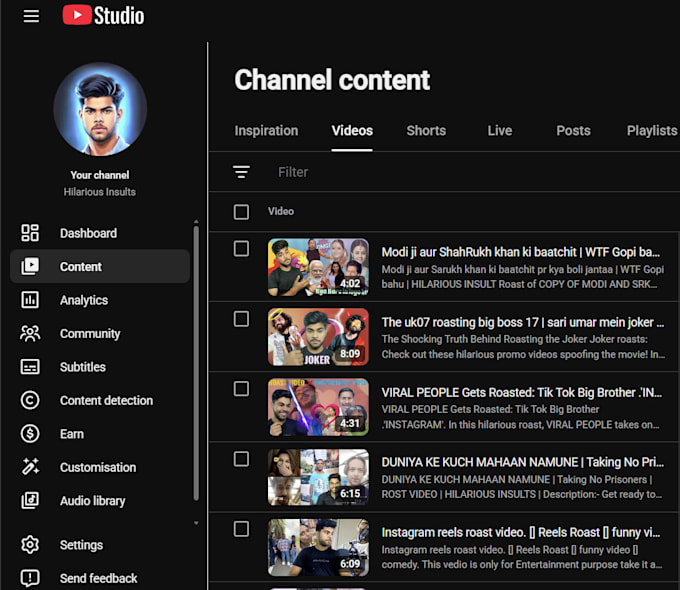
Task: Click the Channel content heading
Action: (332, 80)
